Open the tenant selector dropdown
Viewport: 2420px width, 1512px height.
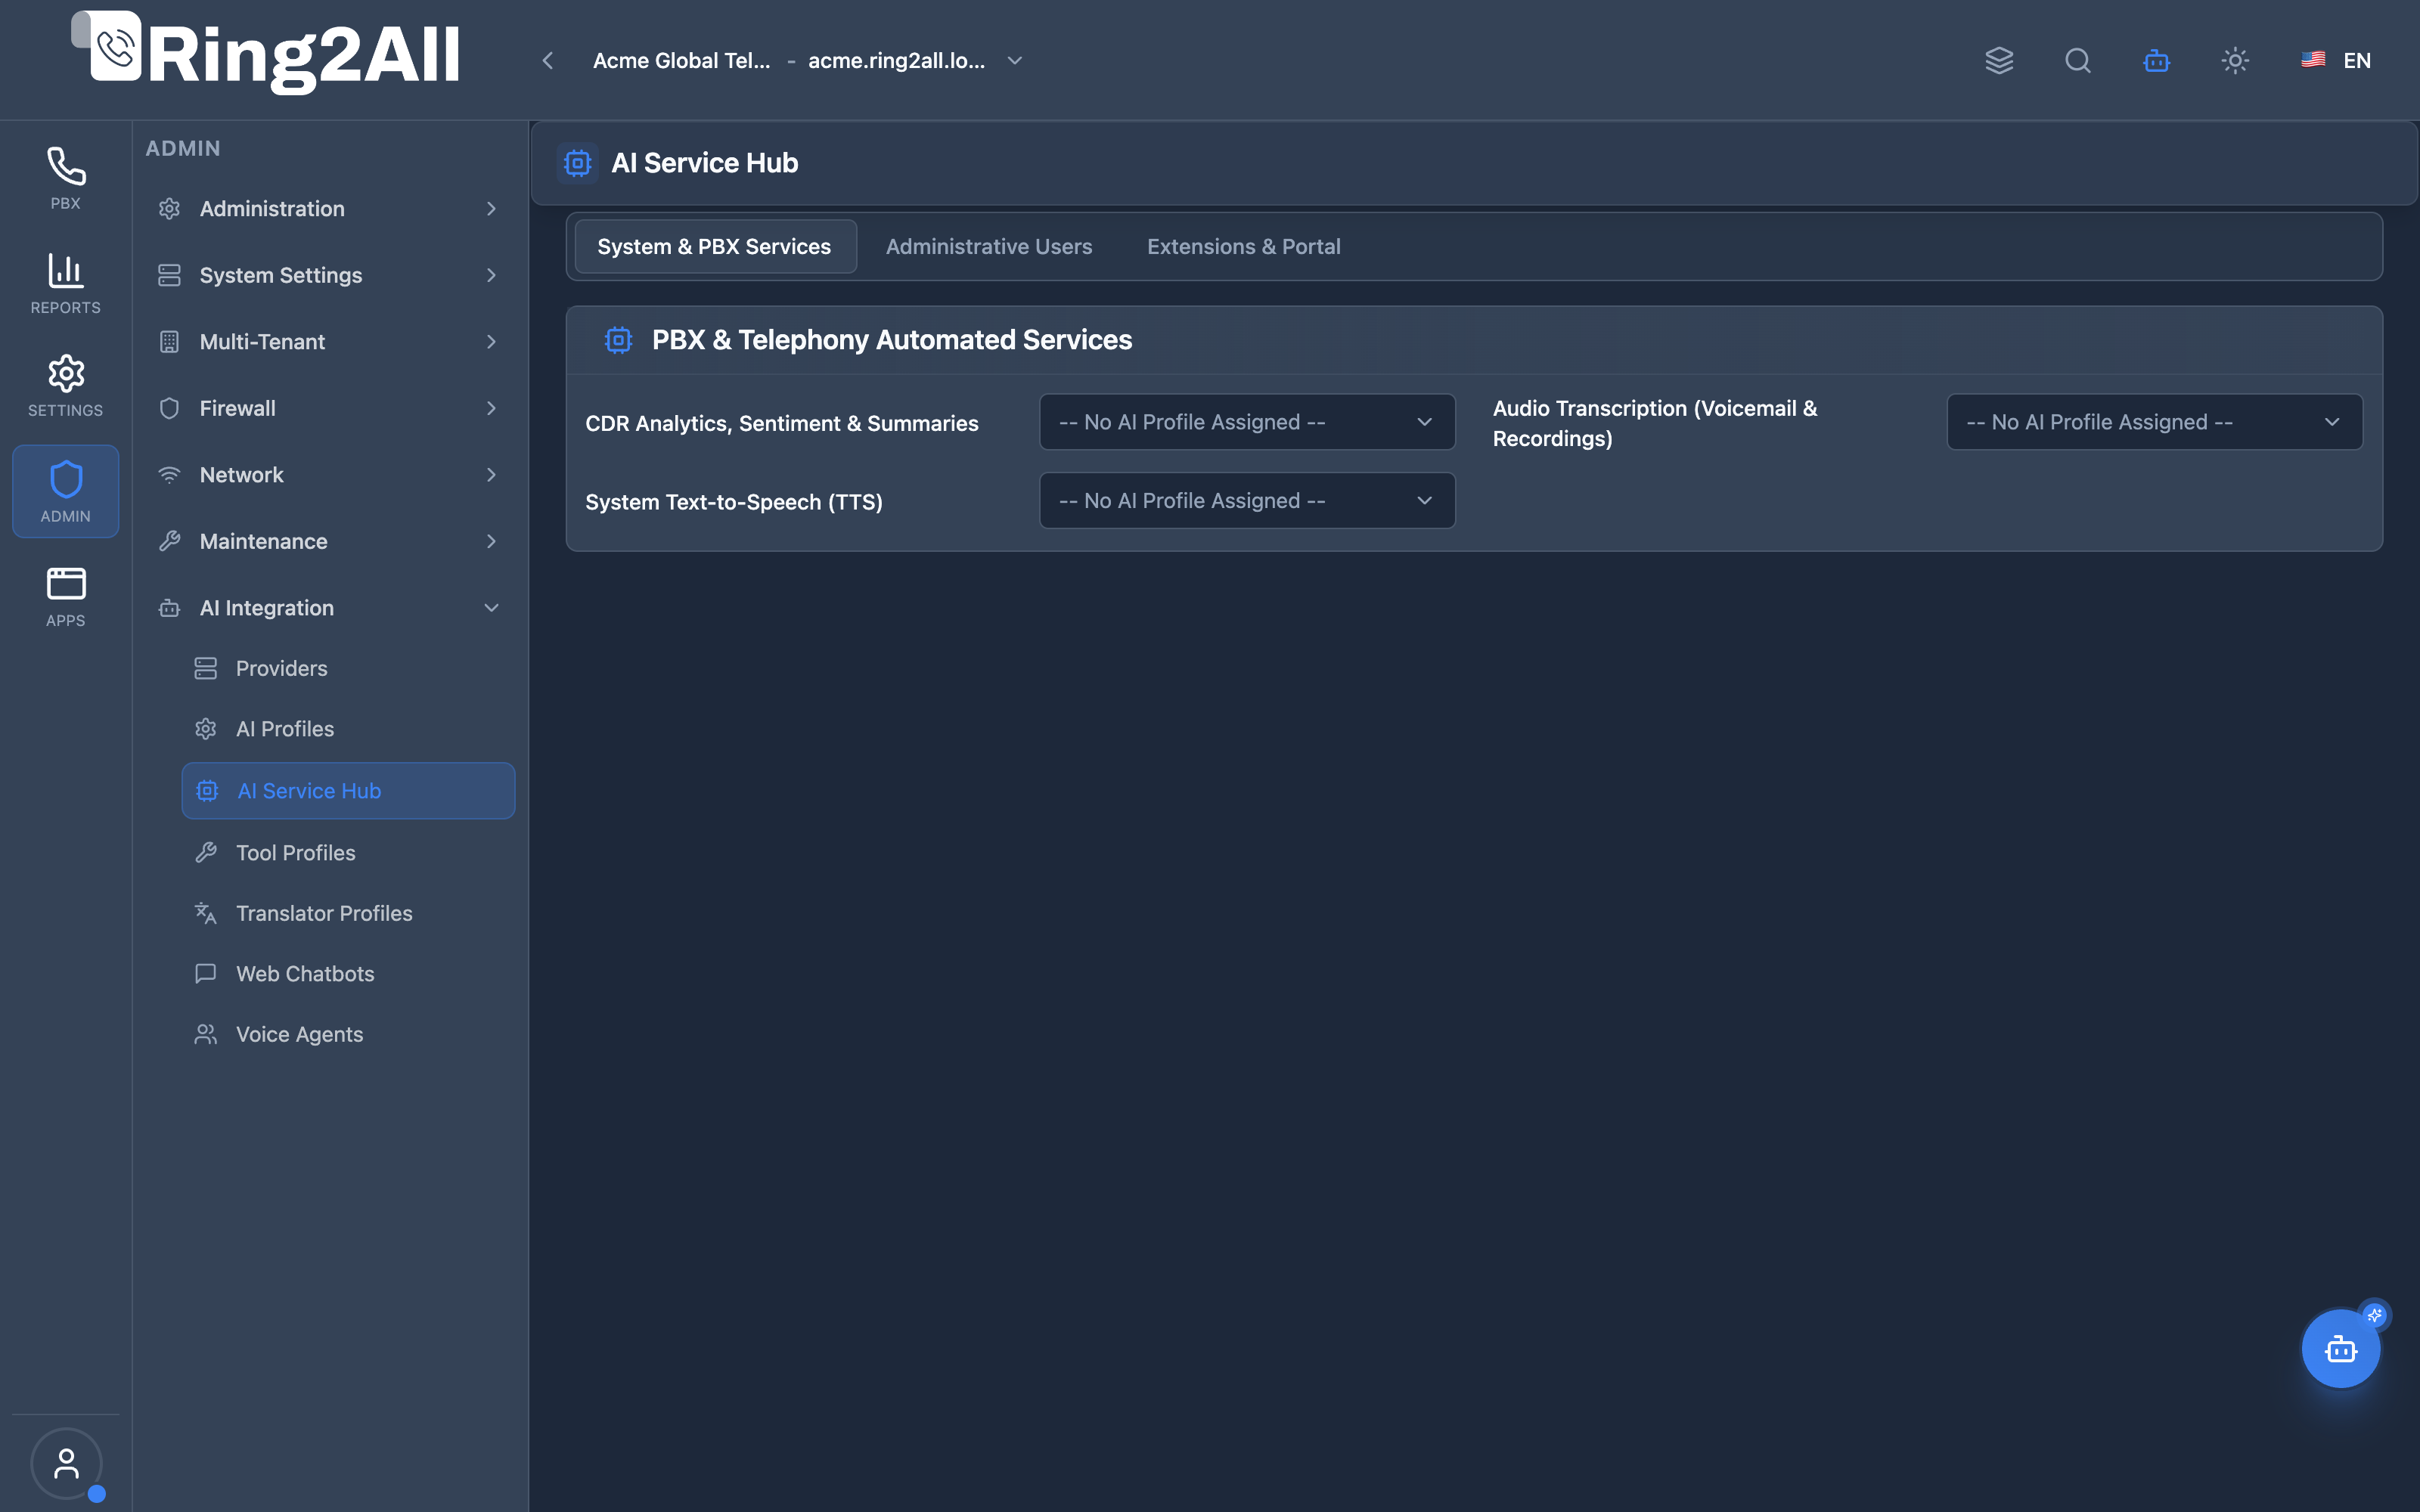click(x=808, y=61)
